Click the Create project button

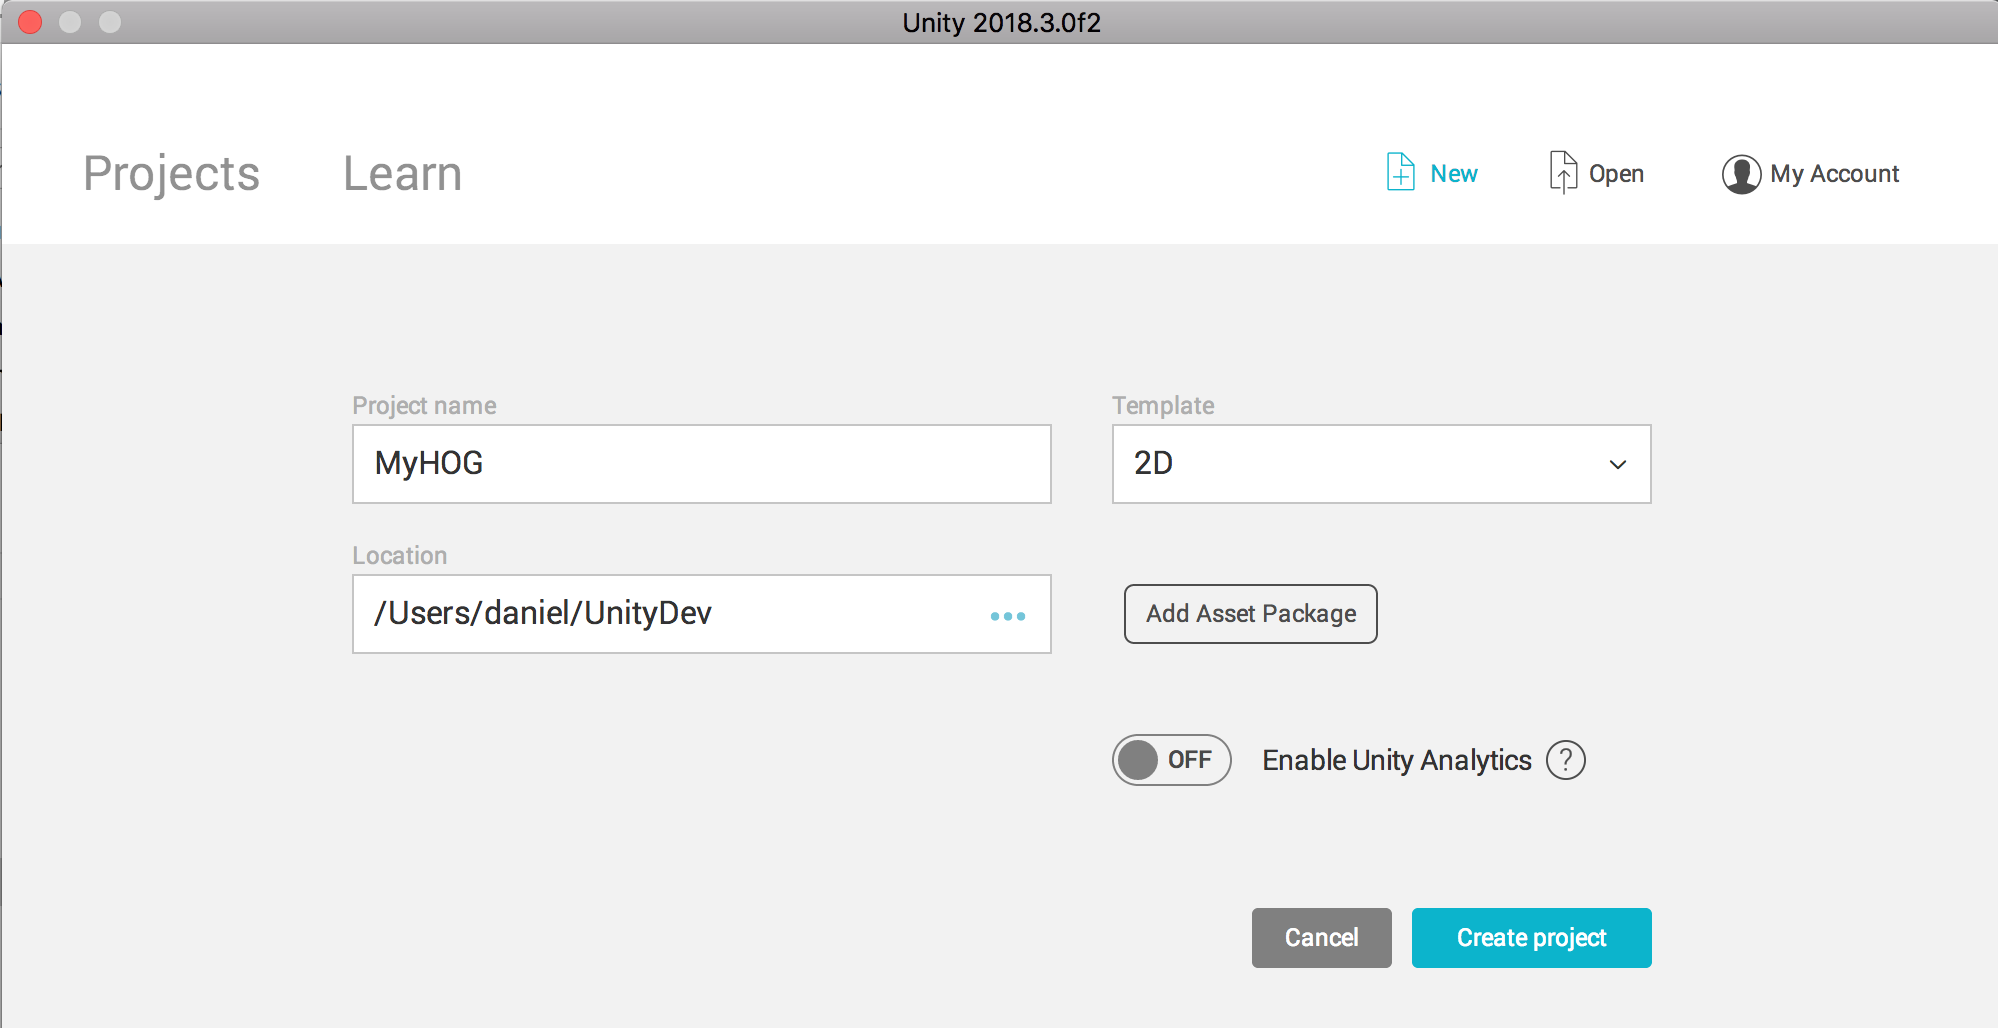[x=1531, y=938]
